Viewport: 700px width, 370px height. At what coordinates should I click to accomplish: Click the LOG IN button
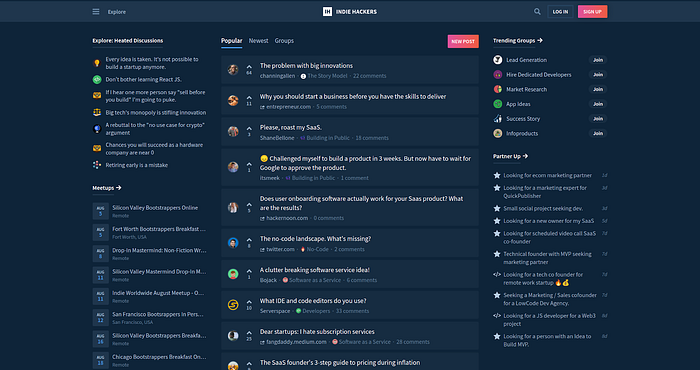(x=560, y=12)
